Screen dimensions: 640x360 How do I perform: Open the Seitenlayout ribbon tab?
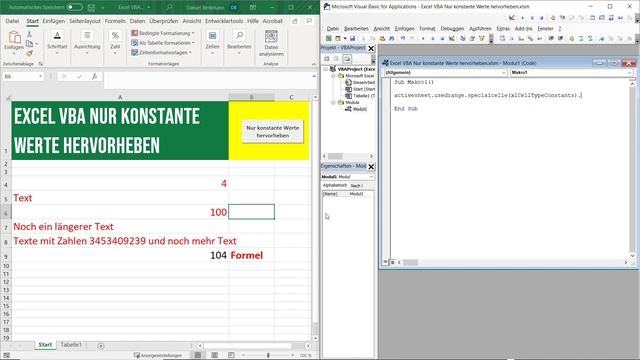(84, 21)
